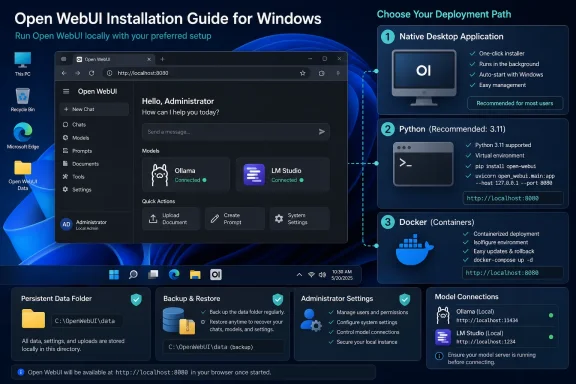The height and width of the screenshot is (384, 576).
Task: Click the database backup icon
Action: pos(179,321)
